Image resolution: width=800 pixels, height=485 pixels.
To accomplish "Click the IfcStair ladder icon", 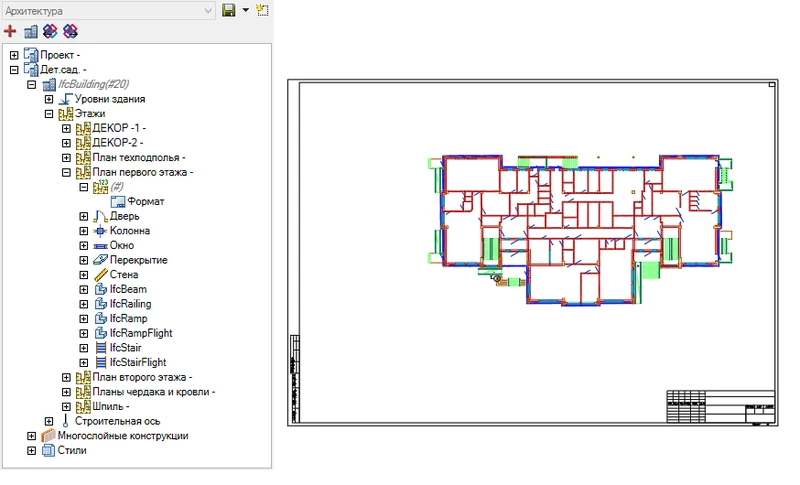I will [x=99, y=347].
